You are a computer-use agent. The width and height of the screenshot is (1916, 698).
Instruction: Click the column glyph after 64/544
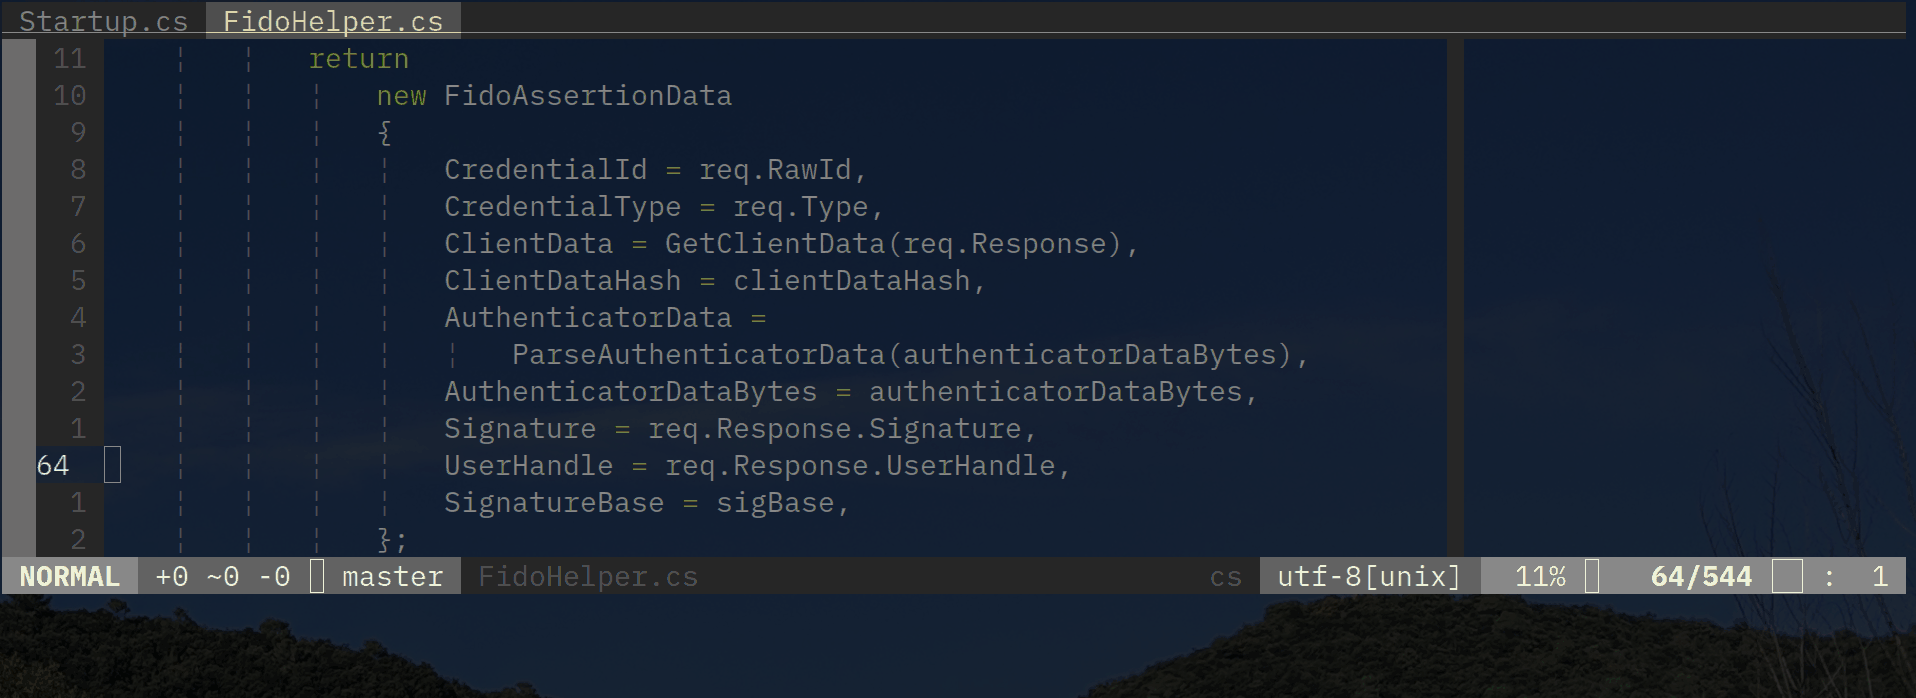point(1787,577)
